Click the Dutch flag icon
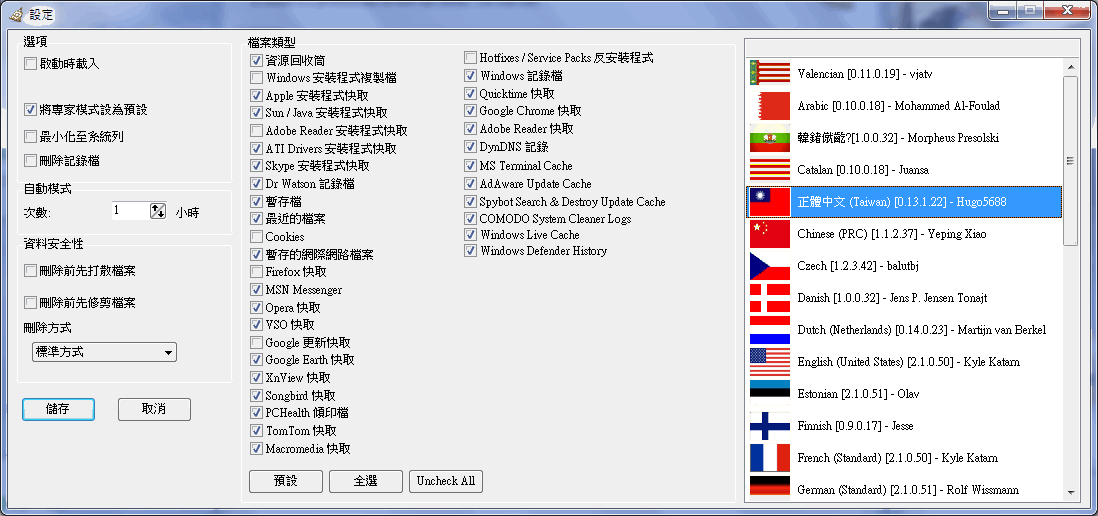This screenshot has height=516, width=1098. [x=770, y=330]
